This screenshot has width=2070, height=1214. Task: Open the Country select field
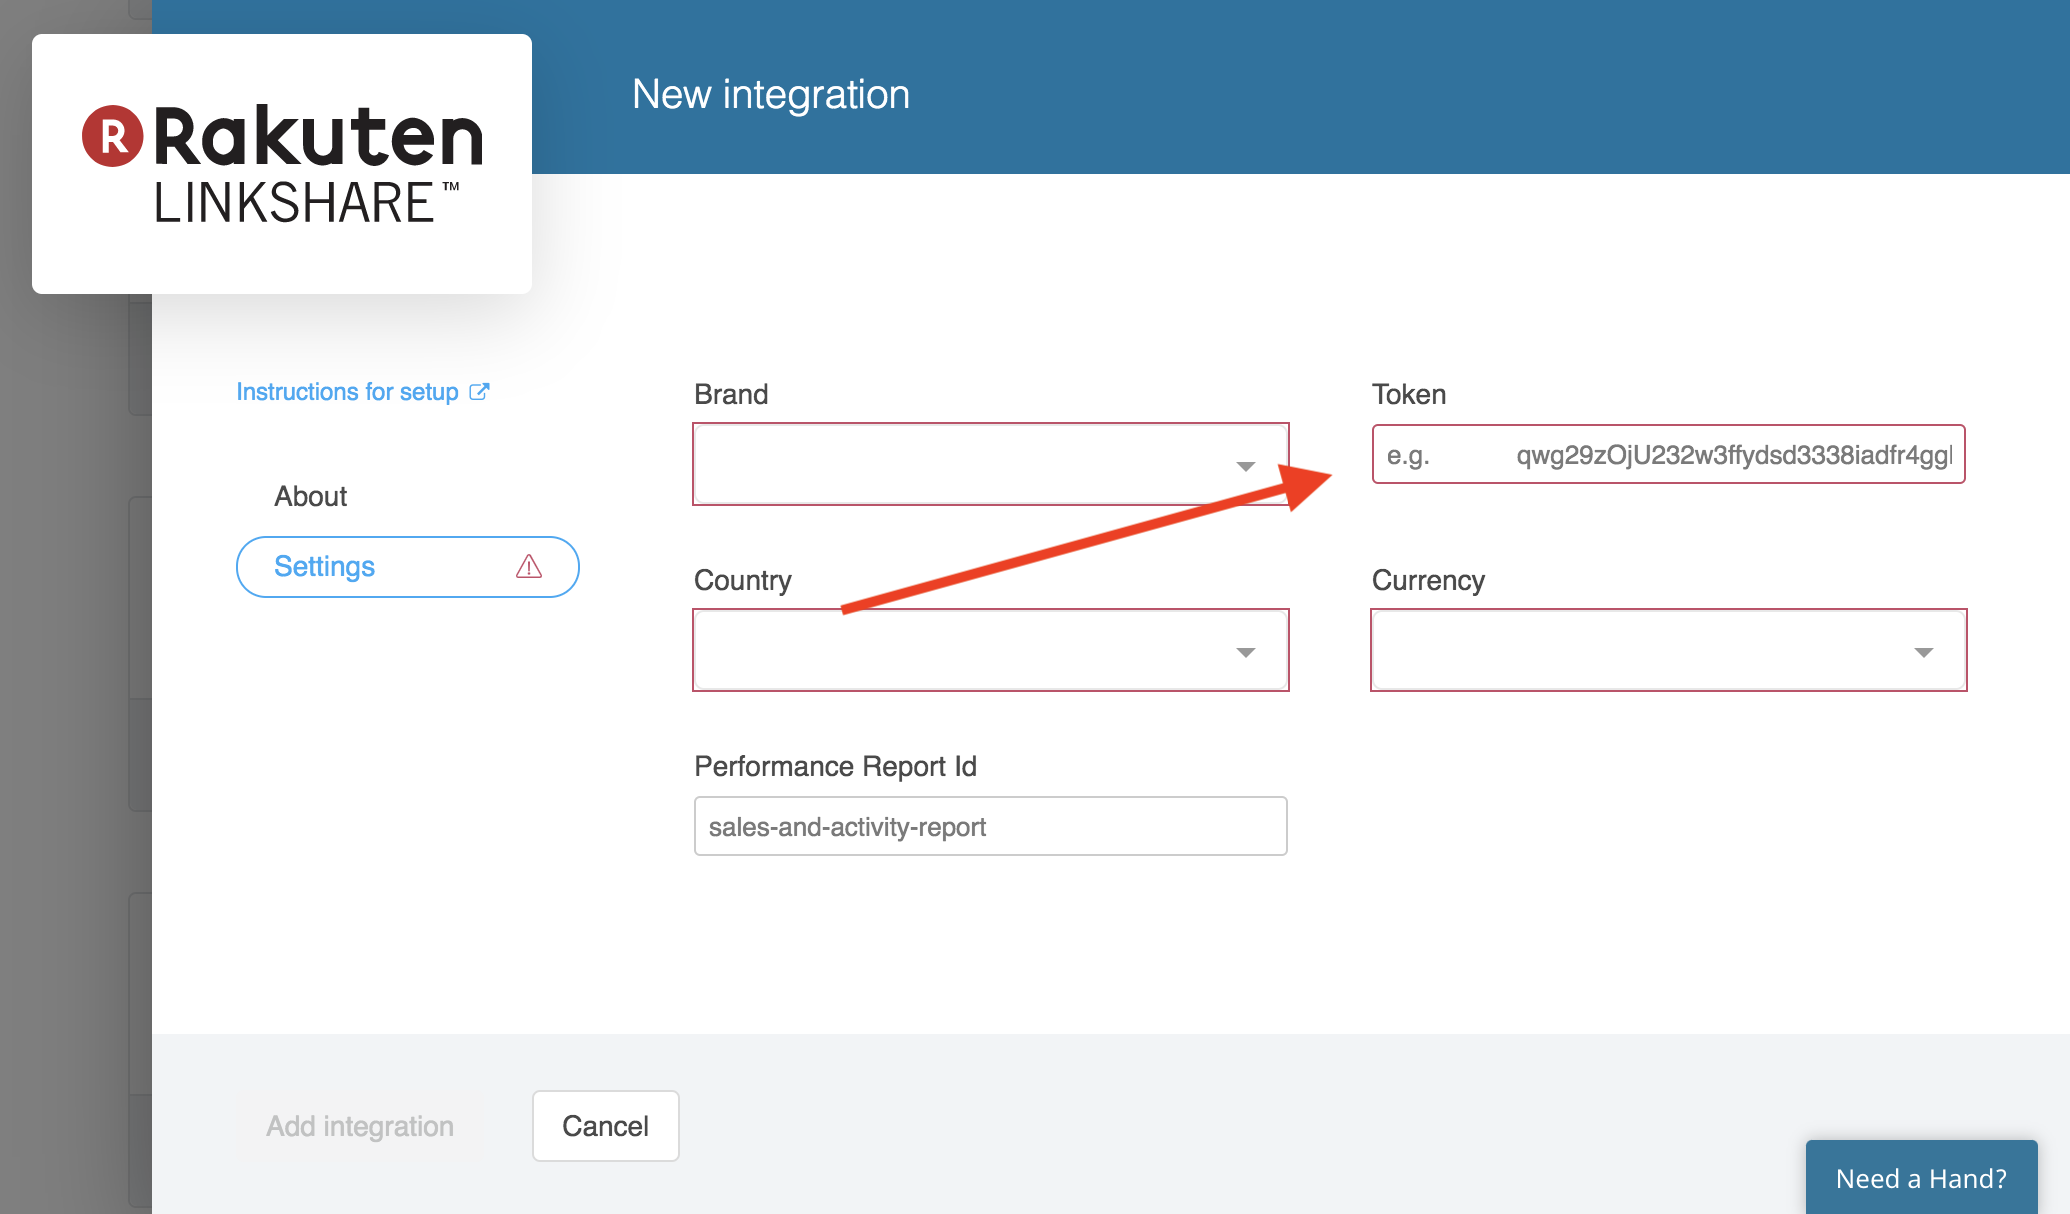(x=960, y=650)
